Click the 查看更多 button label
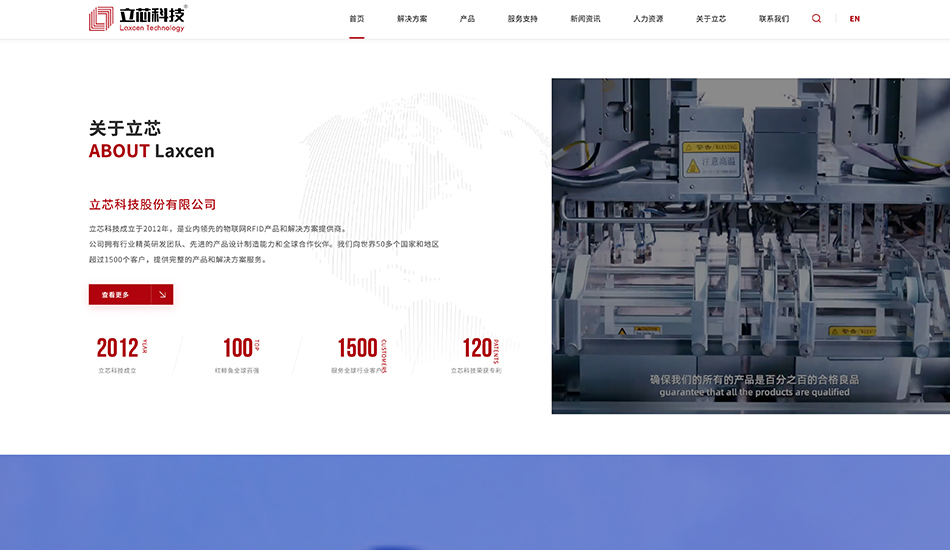 (x=115, y=295)
